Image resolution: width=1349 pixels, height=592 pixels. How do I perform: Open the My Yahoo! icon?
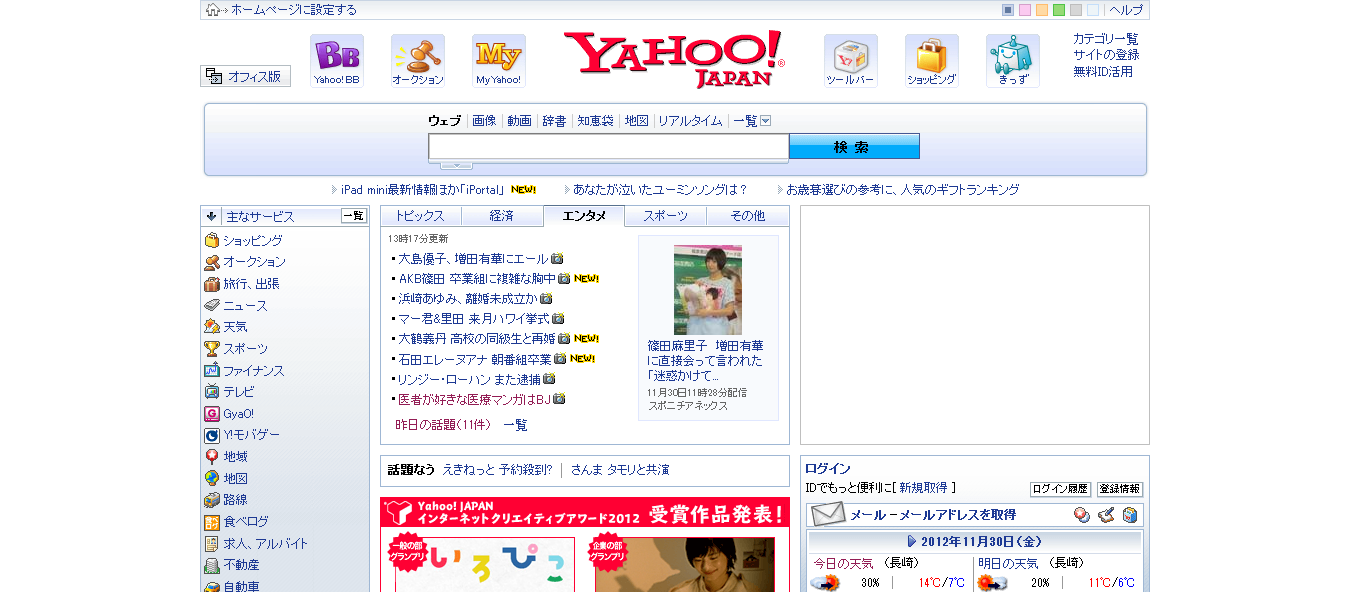click(x=498, y=61)
